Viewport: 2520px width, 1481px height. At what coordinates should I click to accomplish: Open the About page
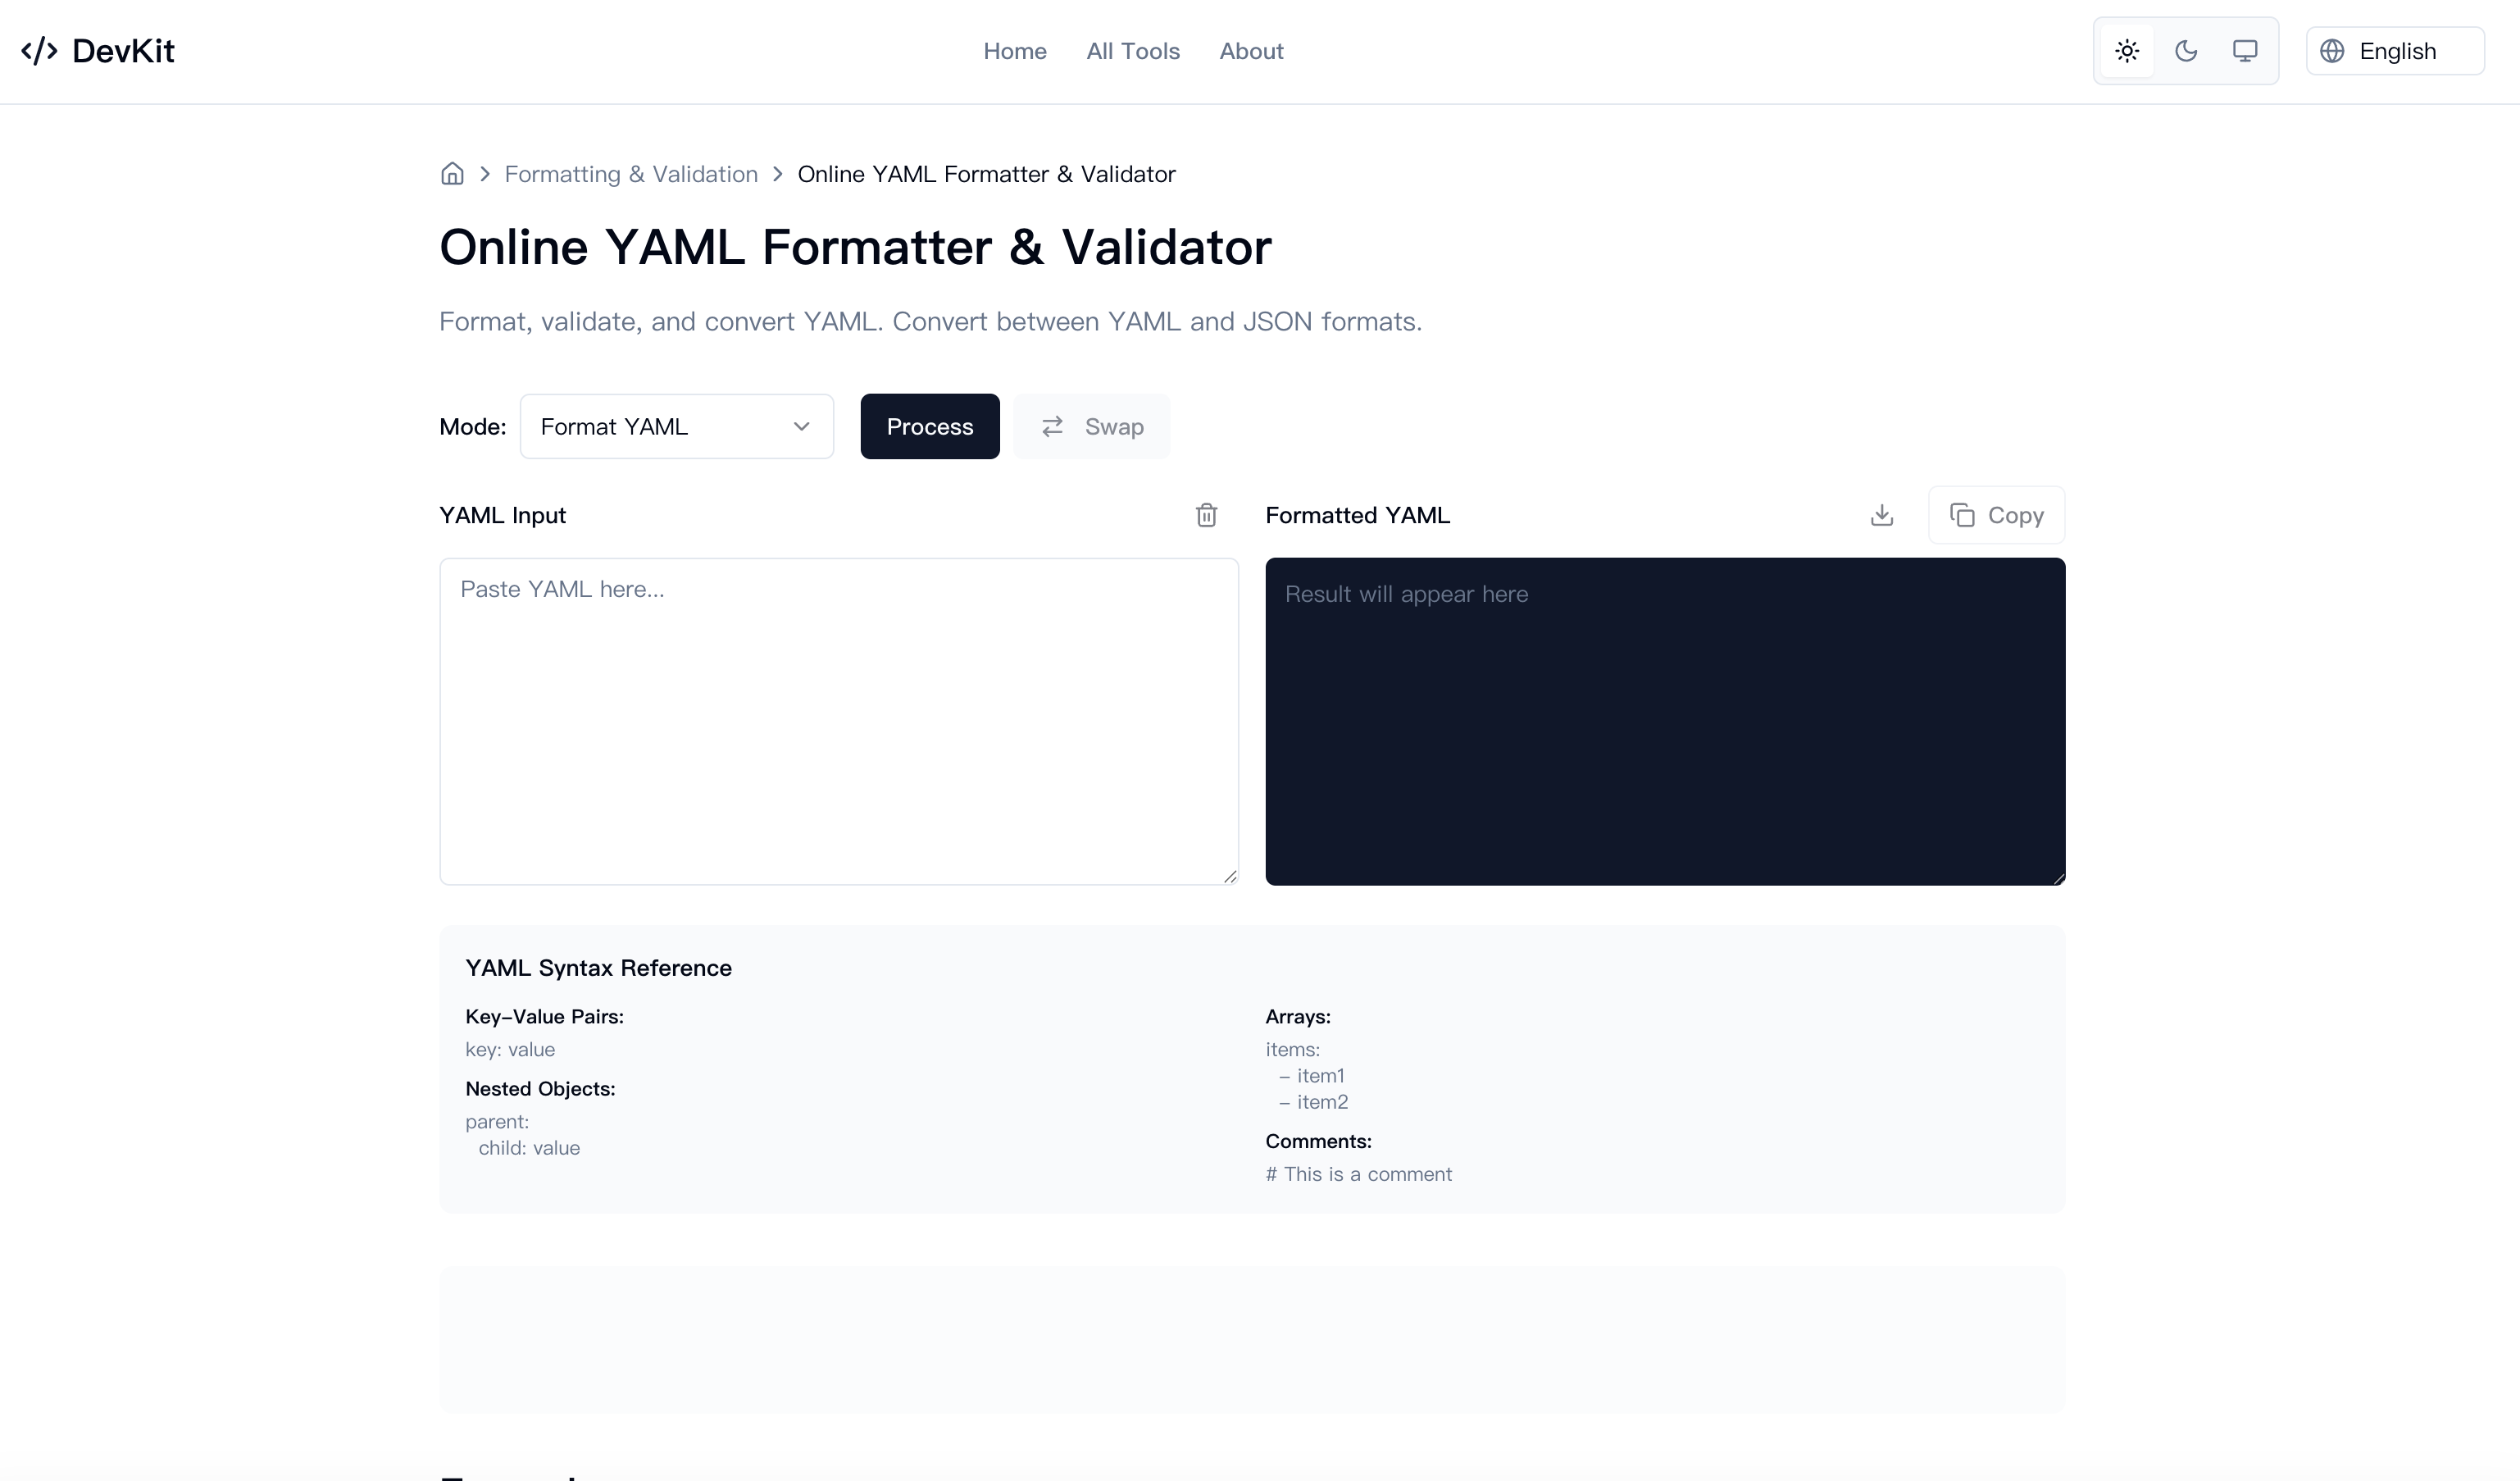click(x=1251, y=50)
